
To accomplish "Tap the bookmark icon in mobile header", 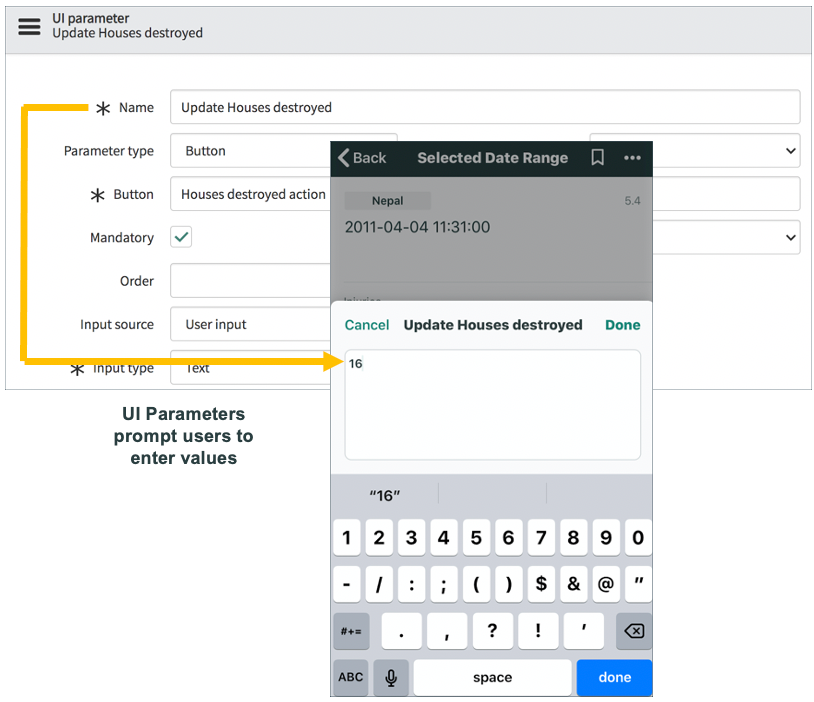I will click(x=598, y=157).
